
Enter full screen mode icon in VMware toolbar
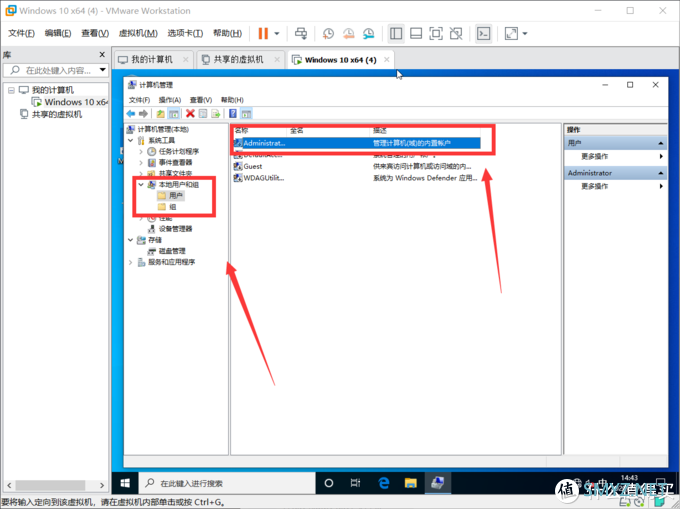click(436, 33)
